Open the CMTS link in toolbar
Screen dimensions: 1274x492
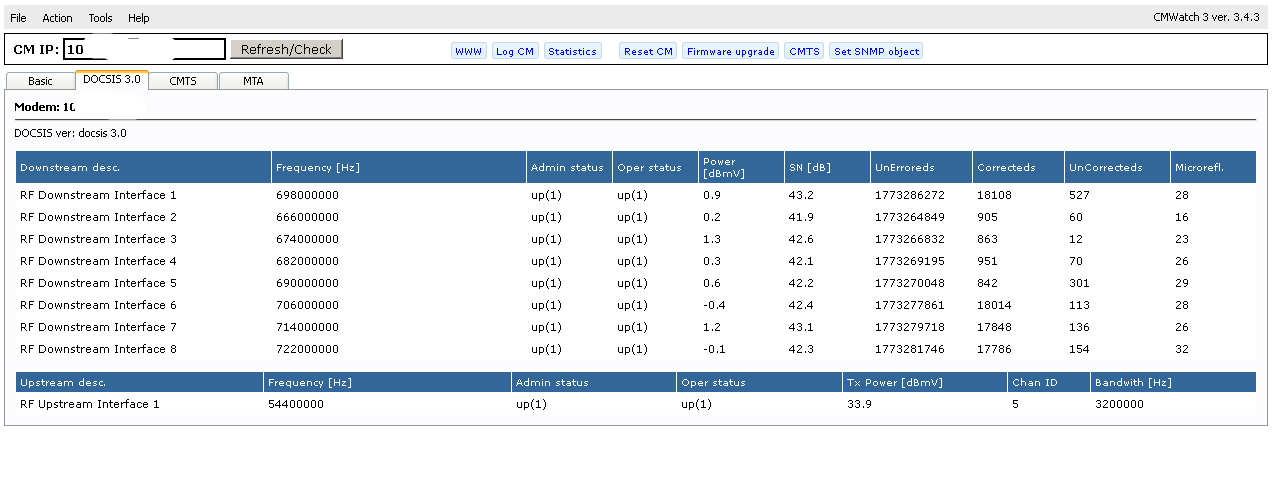[803, 51]
